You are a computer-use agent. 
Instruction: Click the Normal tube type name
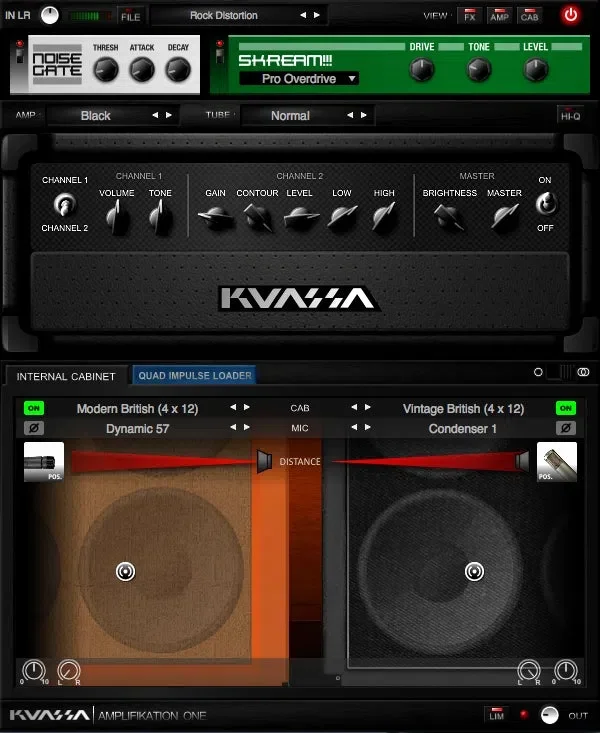tap(290, 115)
